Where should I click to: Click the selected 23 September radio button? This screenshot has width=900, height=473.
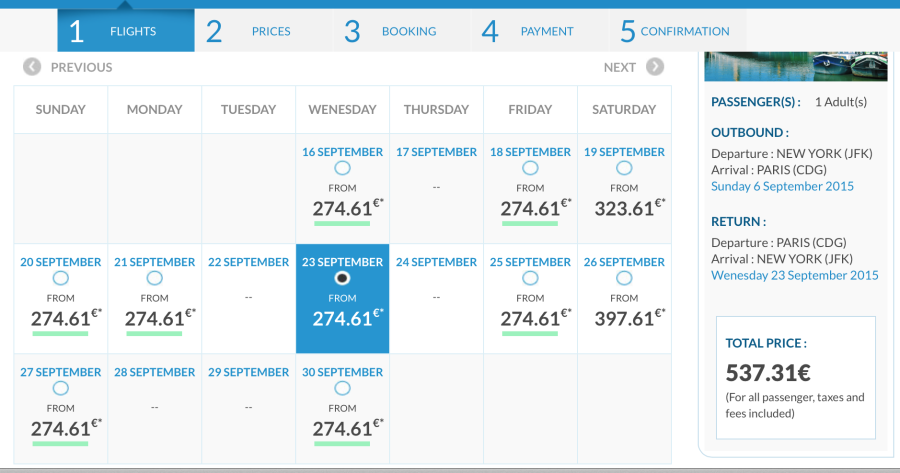tap(342, 278)
